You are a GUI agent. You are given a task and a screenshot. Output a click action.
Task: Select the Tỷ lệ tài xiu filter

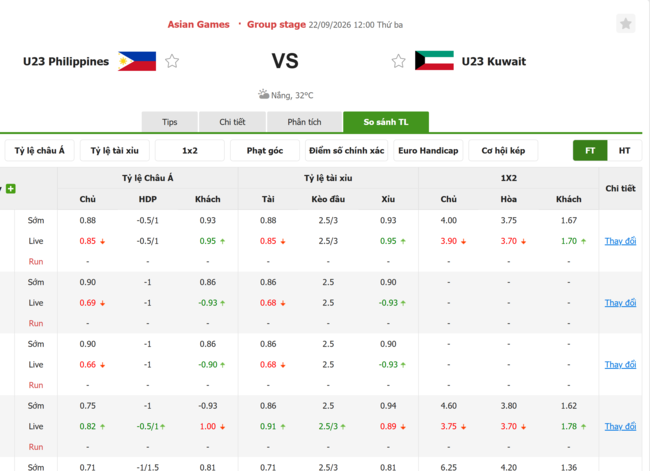114,151
